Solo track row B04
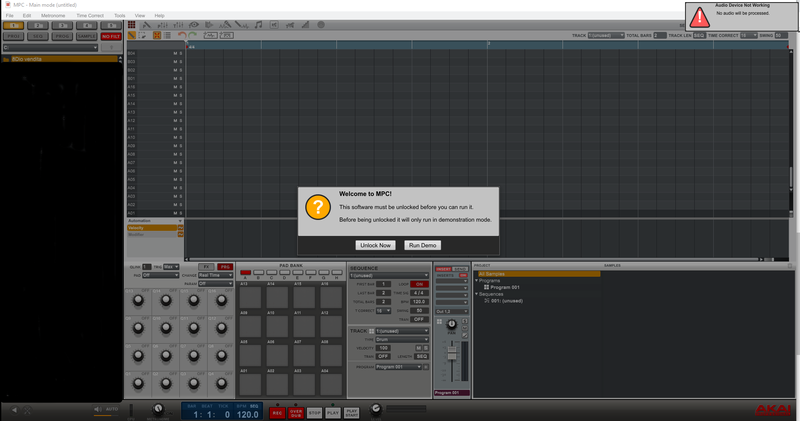The width and height of the screenshot is (800, 421). (x=181, y=53)
